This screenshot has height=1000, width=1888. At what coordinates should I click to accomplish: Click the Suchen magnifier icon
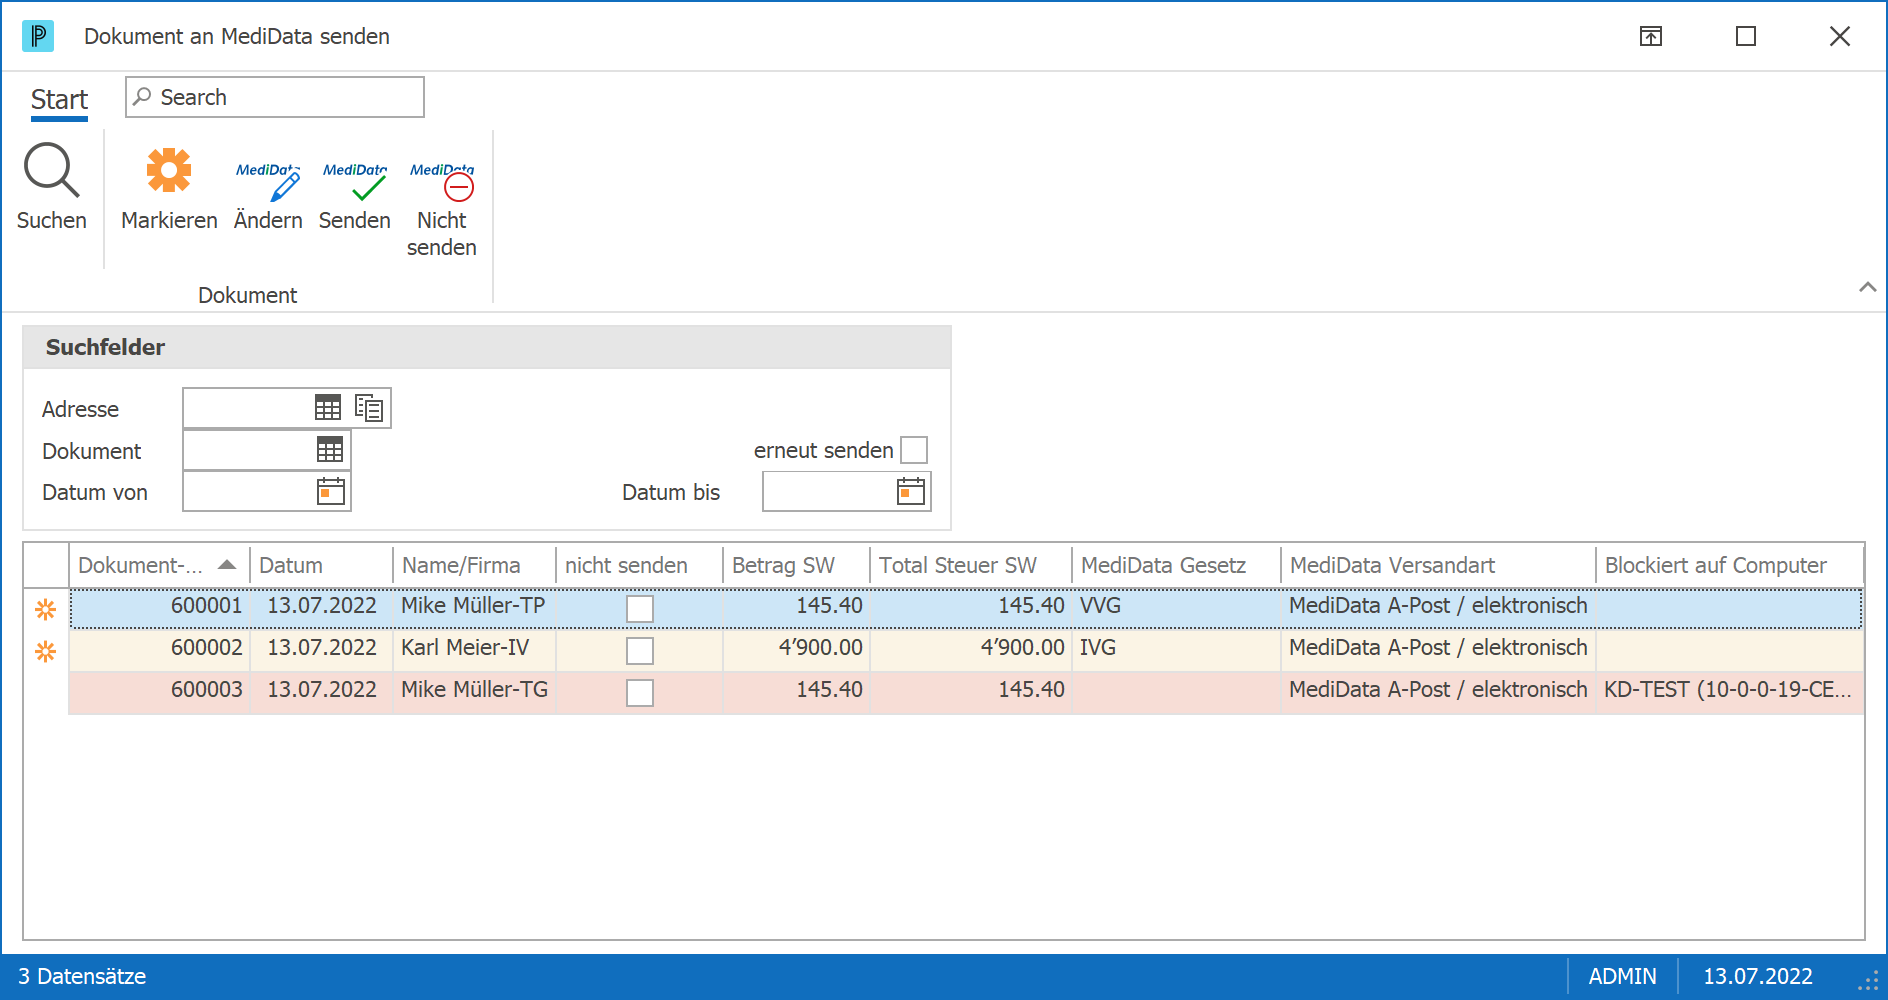click(51, 170)
